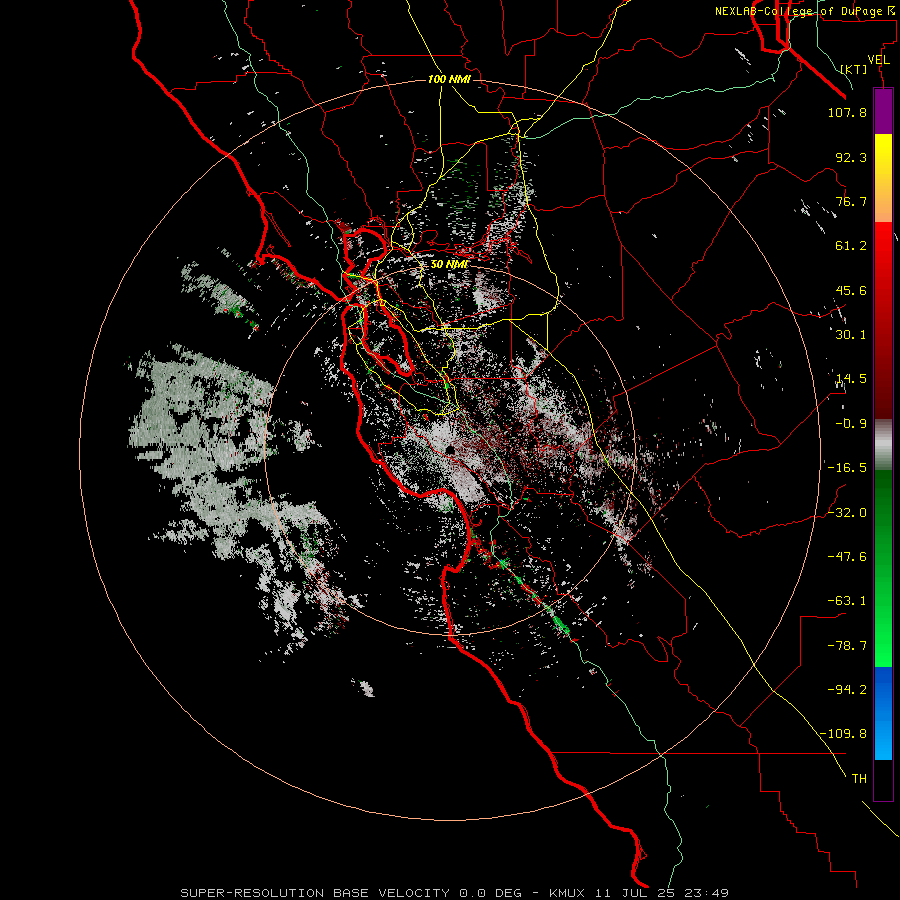The width and height of the screenshot is (900, 900).
Task: Click the yellow-orange segment of the color bar
Action: 883,178
